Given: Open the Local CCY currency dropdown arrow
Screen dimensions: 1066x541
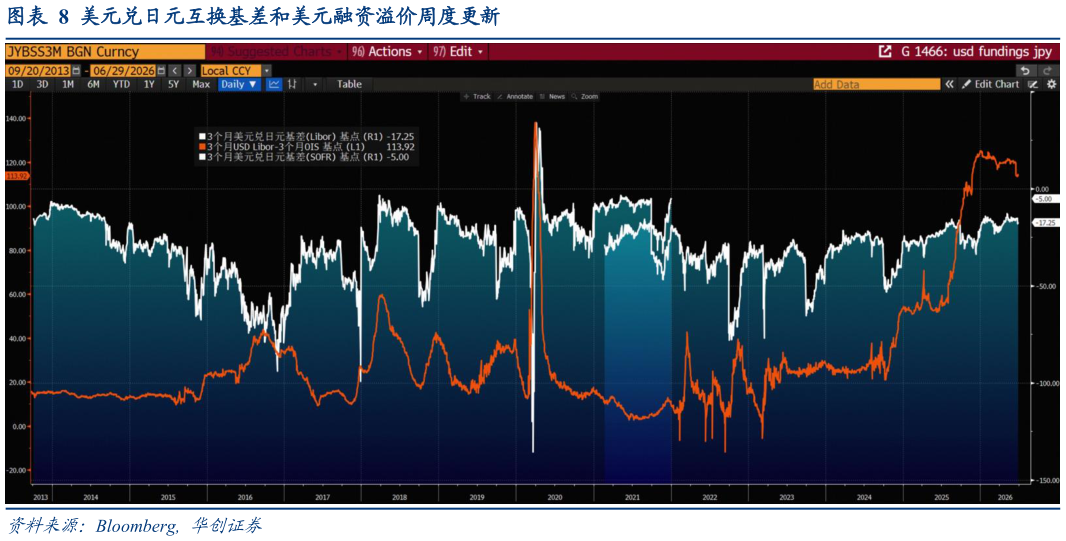Looking at the screenshot, I should 266,71.
